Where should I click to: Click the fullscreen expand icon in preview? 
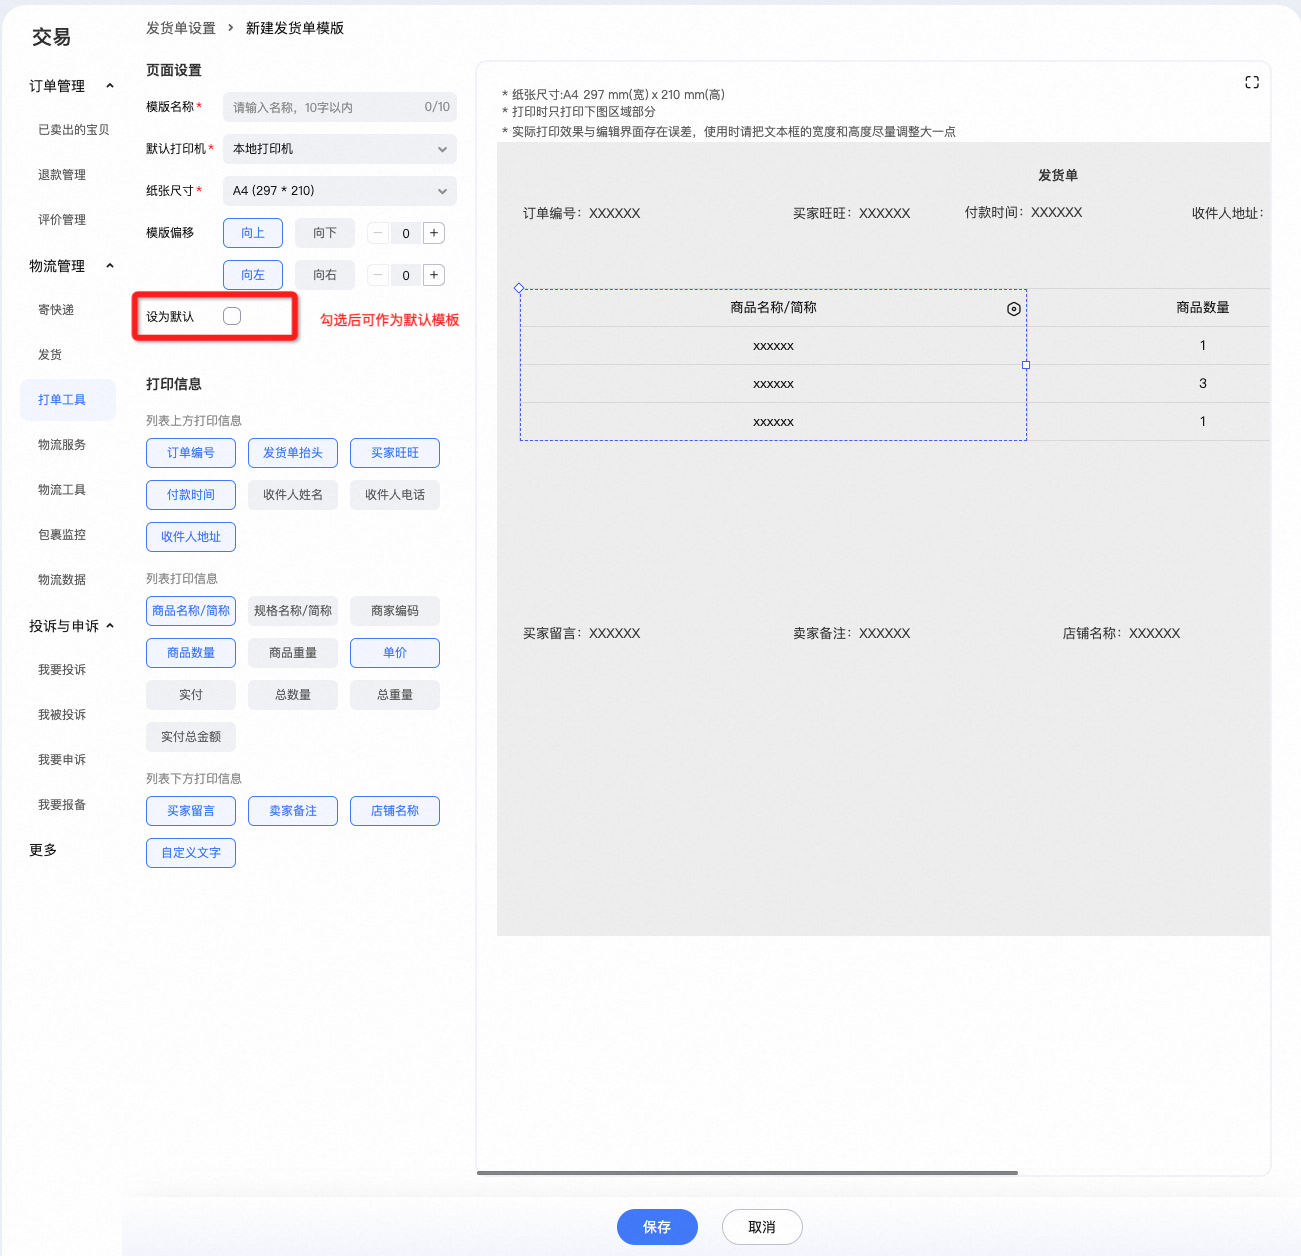[x=1251, y=82]
